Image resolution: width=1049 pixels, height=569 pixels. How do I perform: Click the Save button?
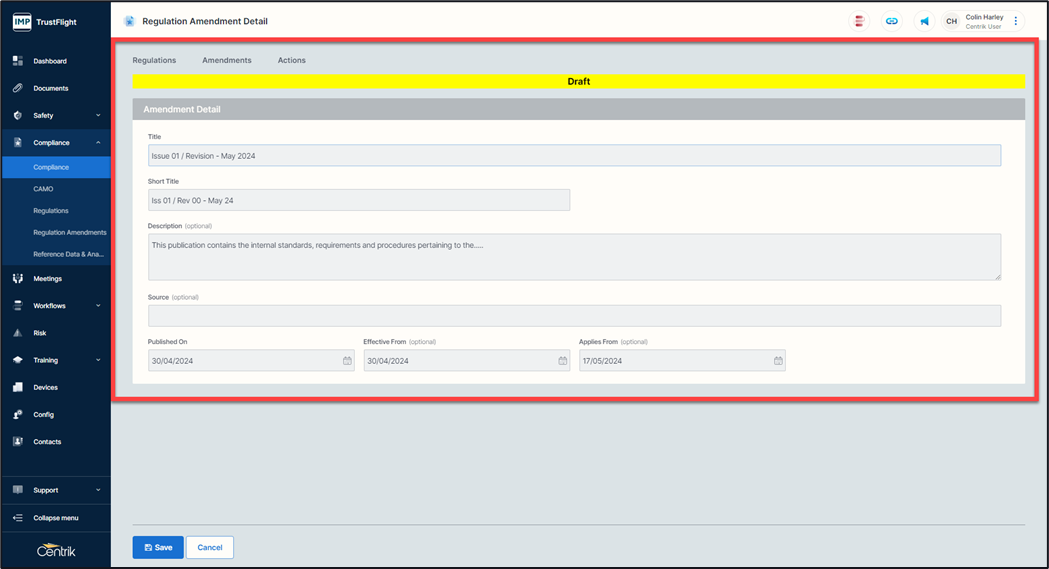(158, 547)
